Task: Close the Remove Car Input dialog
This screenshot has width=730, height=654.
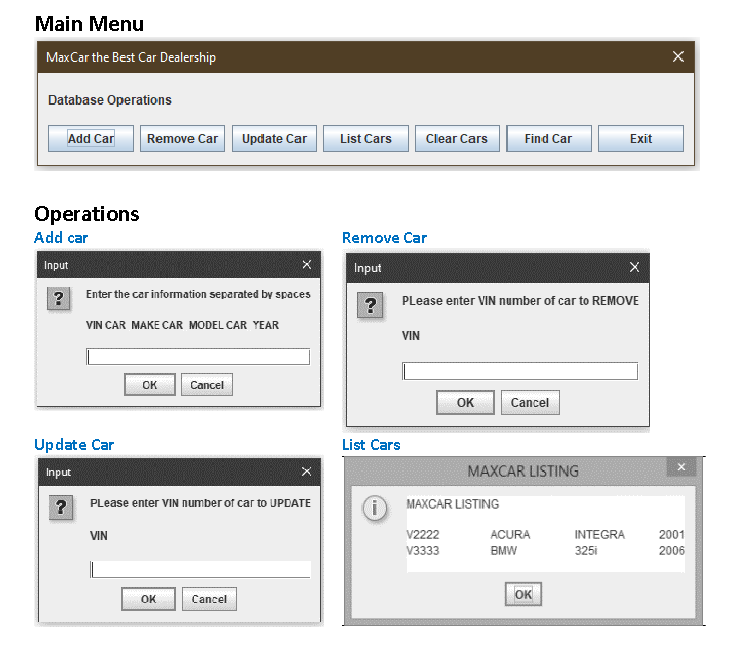Action: point(634,267)
